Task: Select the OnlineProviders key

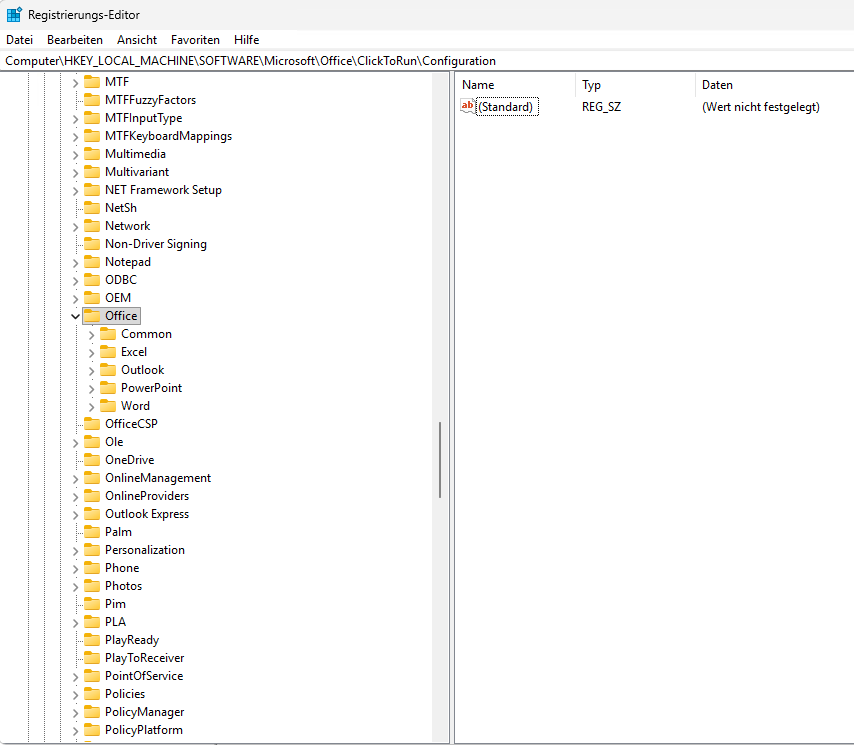Action: click(x=147, y=496)
